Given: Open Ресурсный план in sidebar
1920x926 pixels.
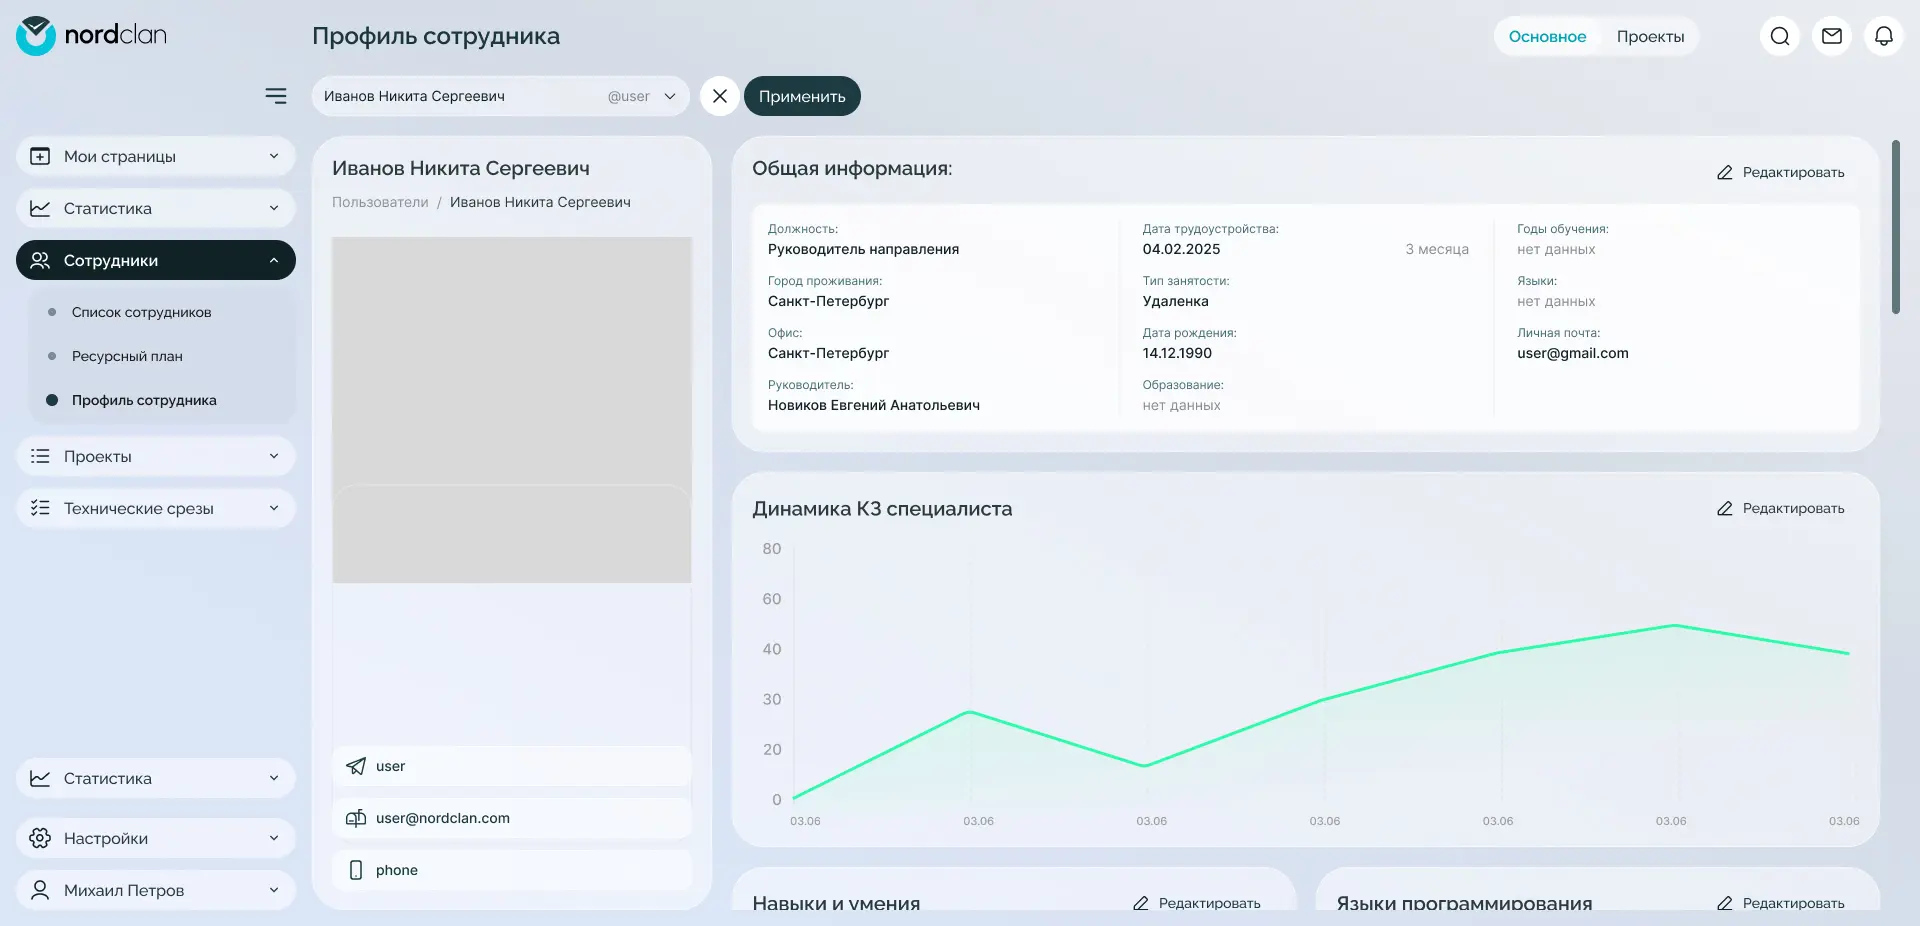Looking at the screenshot, I should [x=127, y=356].
